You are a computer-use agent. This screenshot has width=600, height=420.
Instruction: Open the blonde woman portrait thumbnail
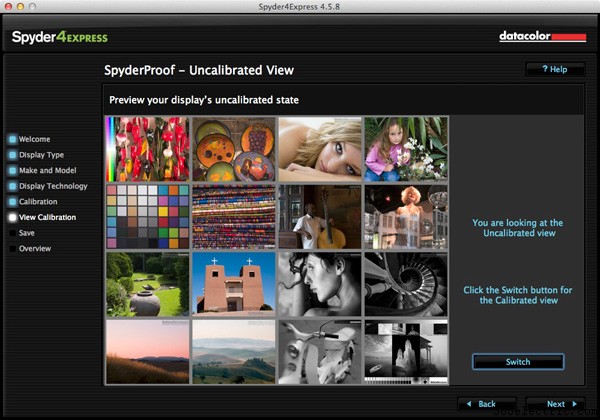pyautogui.click(x=320, y=149)
